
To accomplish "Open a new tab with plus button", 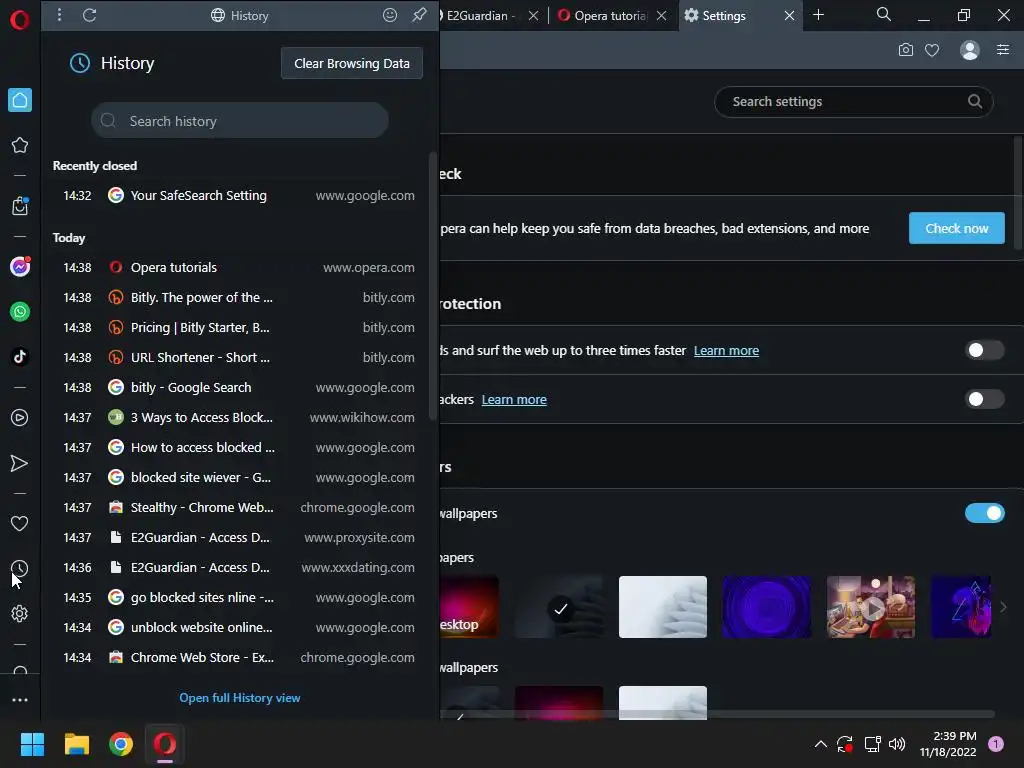I will 818,14.
